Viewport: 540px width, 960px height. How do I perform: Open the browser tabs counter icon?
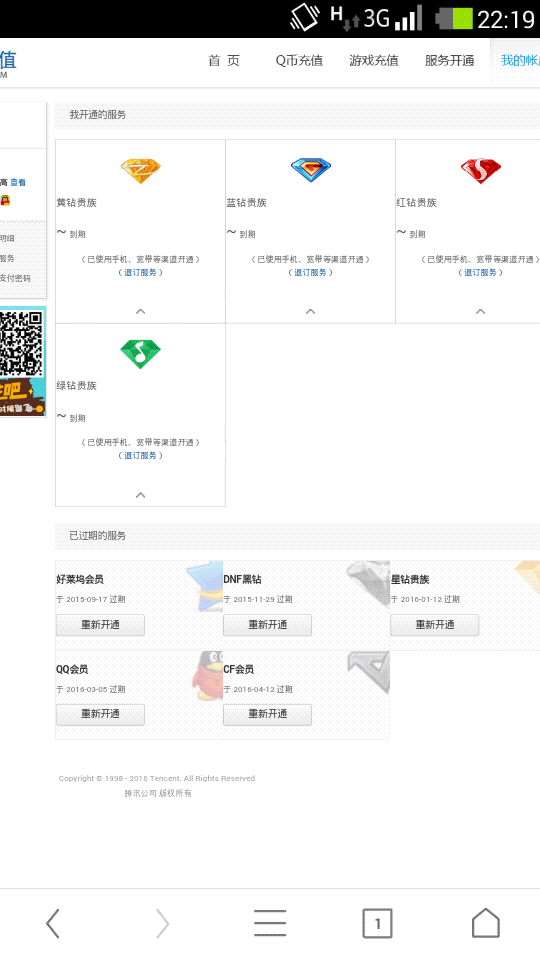pos(377,923)
